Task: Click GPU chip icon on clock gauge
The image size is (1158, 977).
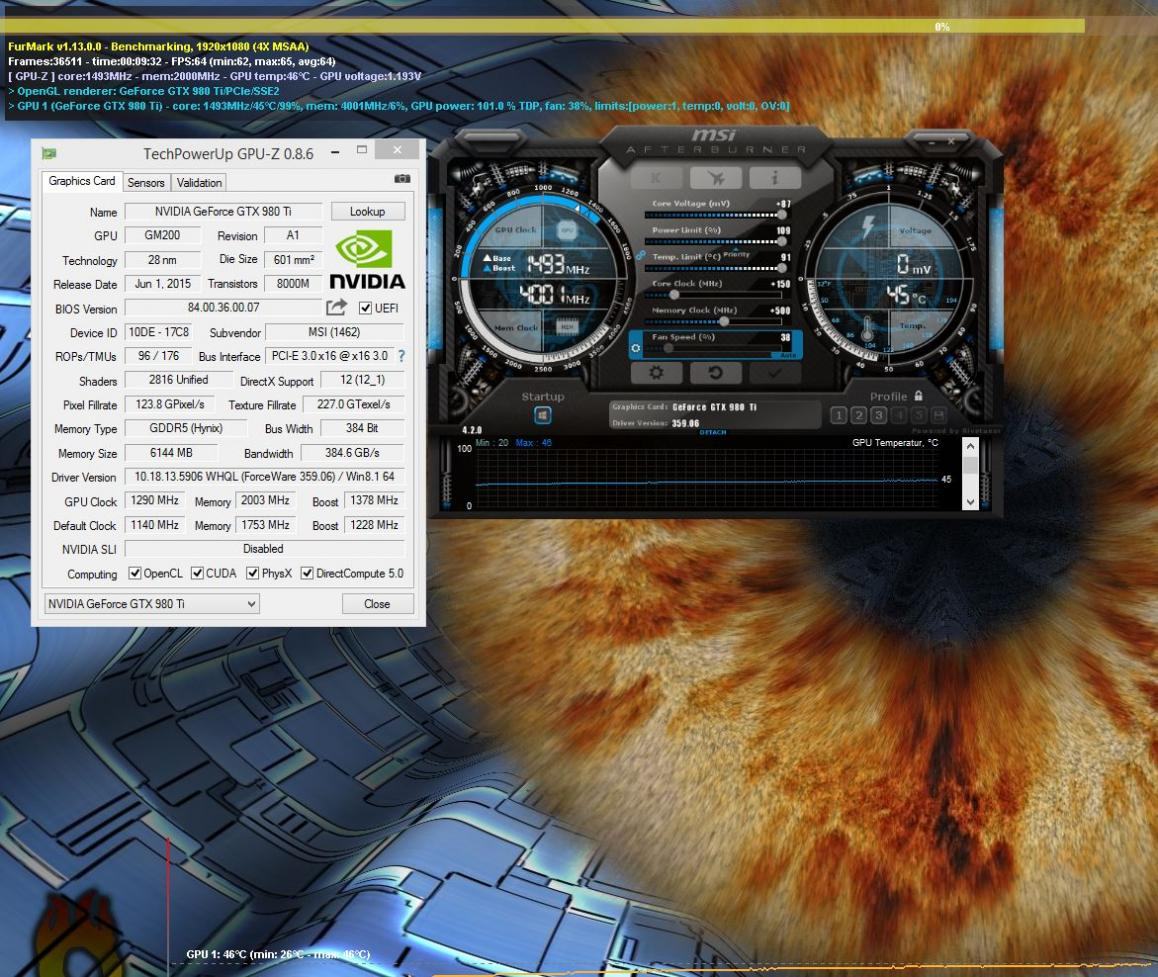Action: pos(566,230)
